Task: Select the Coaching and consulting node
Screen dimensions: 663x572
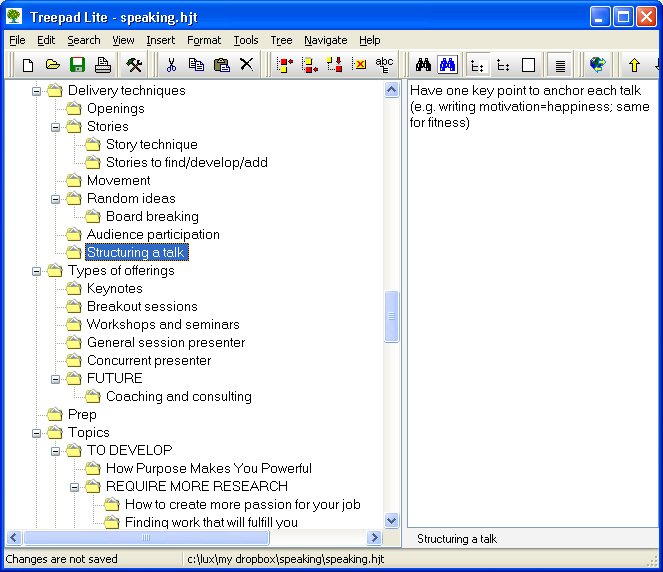Action: 178,397
